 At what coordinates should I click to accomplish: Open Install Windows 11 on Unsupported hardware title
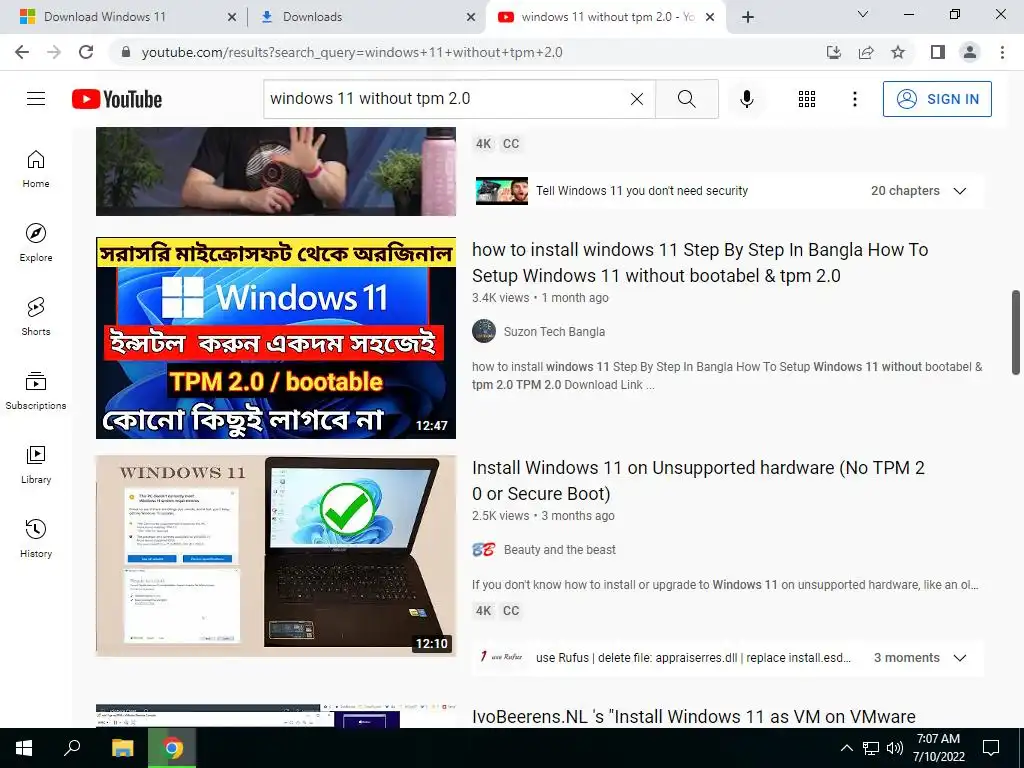pos(698,481)
